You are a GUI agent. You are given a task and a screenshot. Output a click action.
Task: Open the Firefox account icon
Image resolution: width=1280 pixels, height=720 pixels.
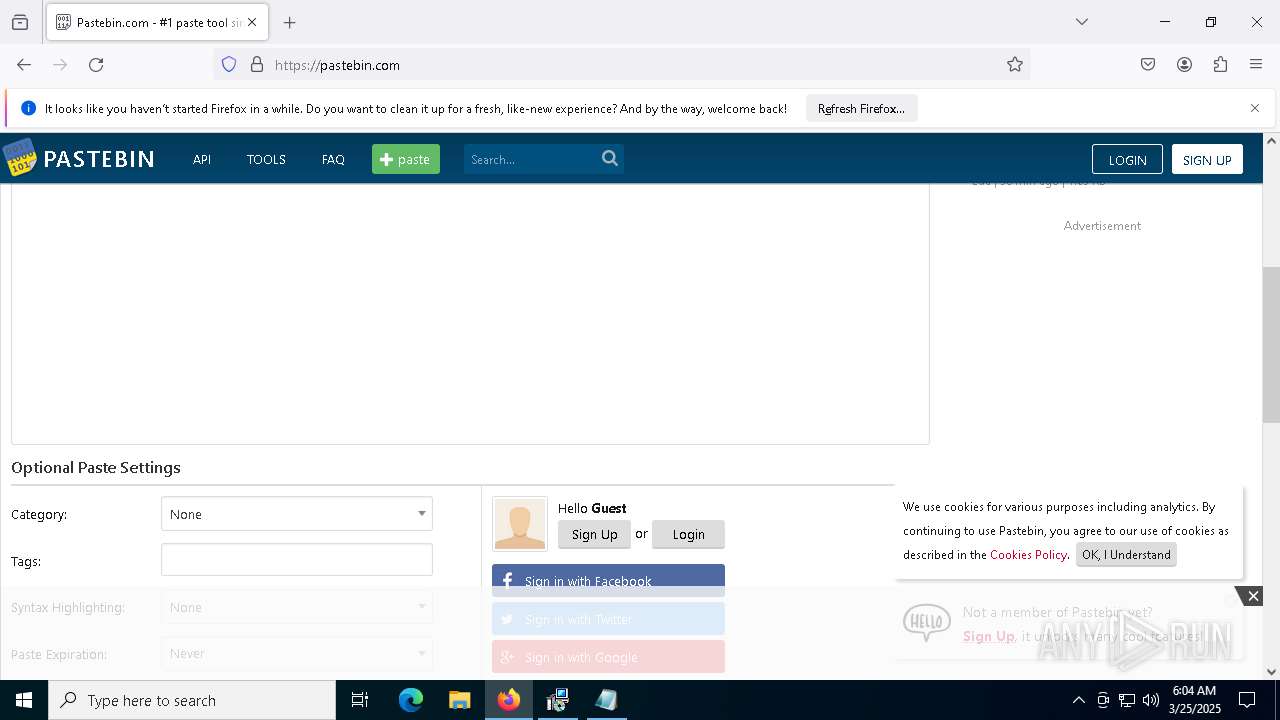[1184, 65]
